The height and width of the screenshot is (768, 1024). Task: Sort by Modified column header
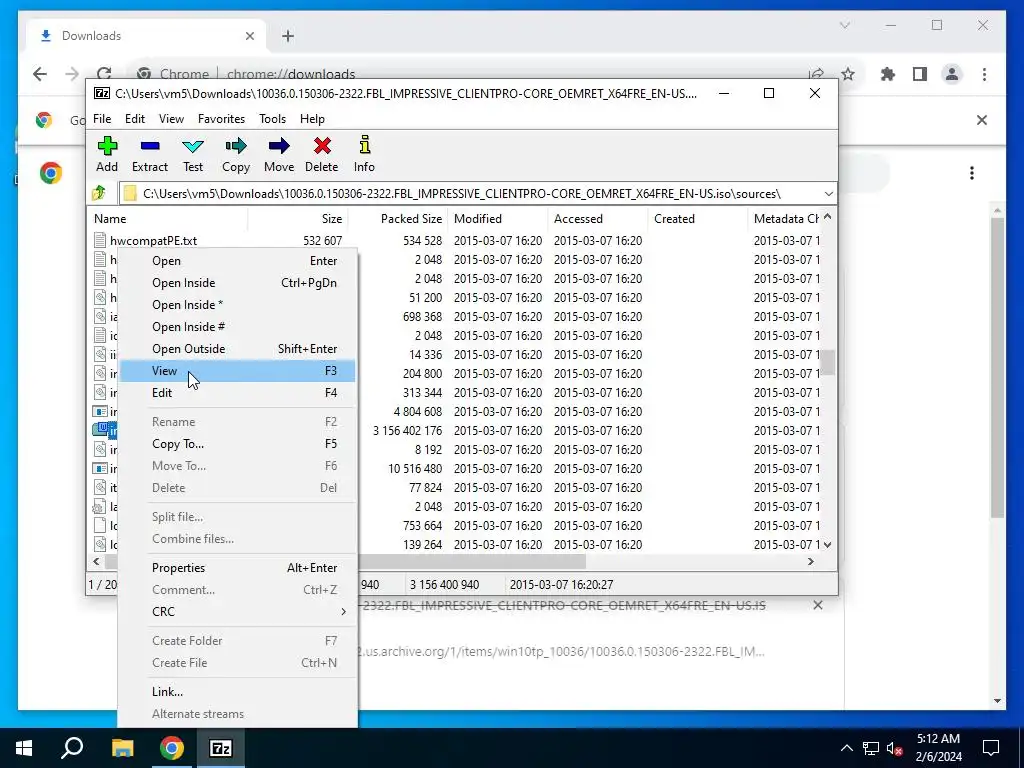(x=498, y=219)
